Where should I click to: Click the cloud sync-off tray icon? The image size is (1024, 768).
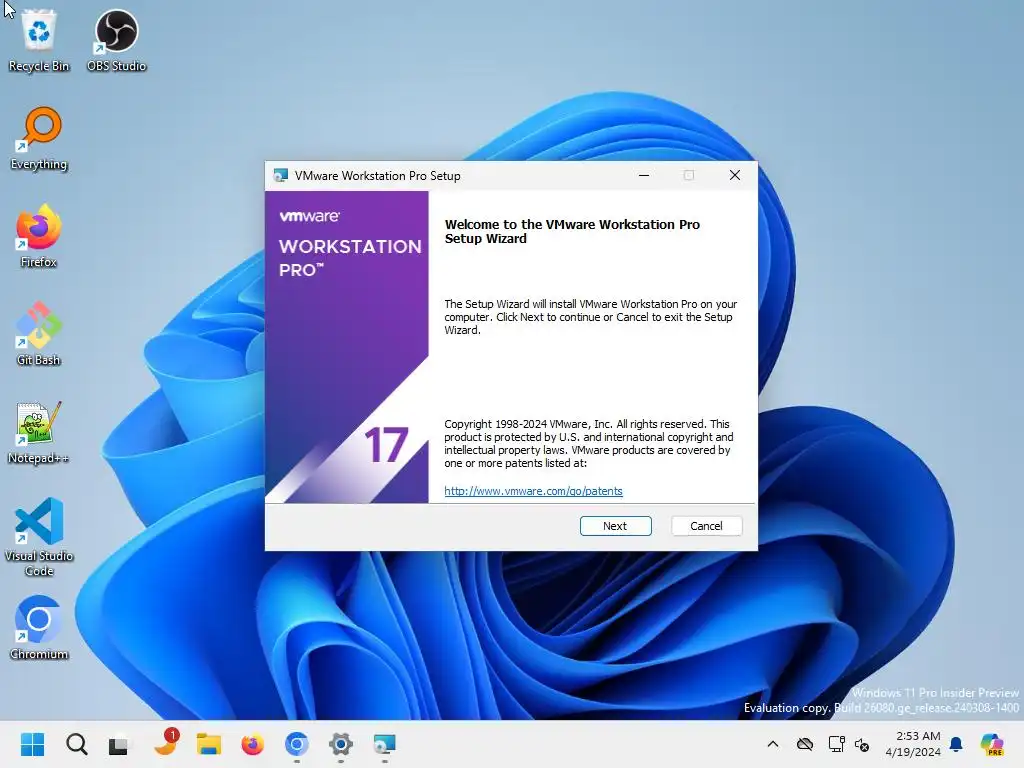coord(805,744)
